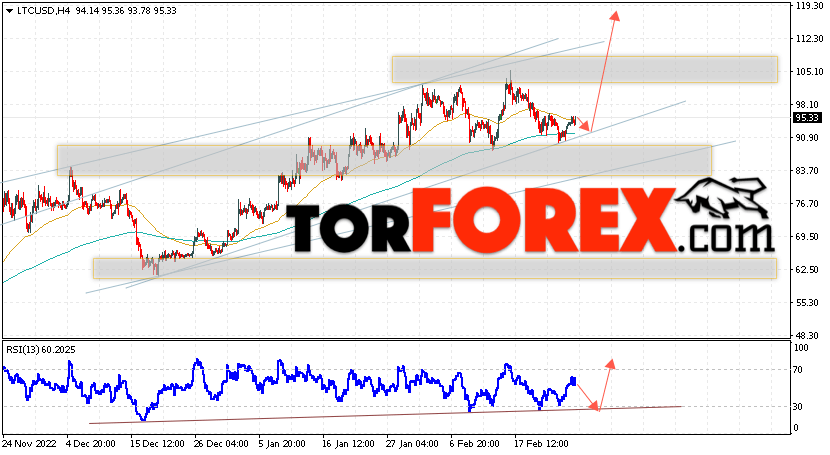The image size is (830, 455).
Task: Click the 69.50 price axis label
Action: (x=809, y=236)
